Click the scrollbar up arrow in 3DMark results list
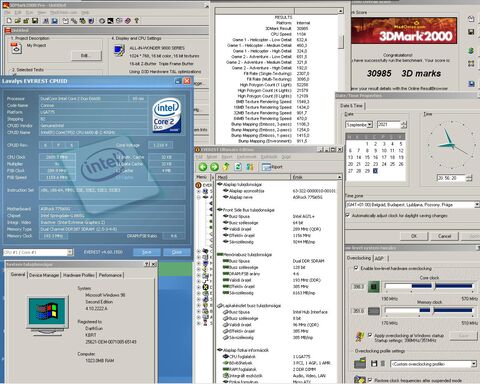 coord(340,11)
